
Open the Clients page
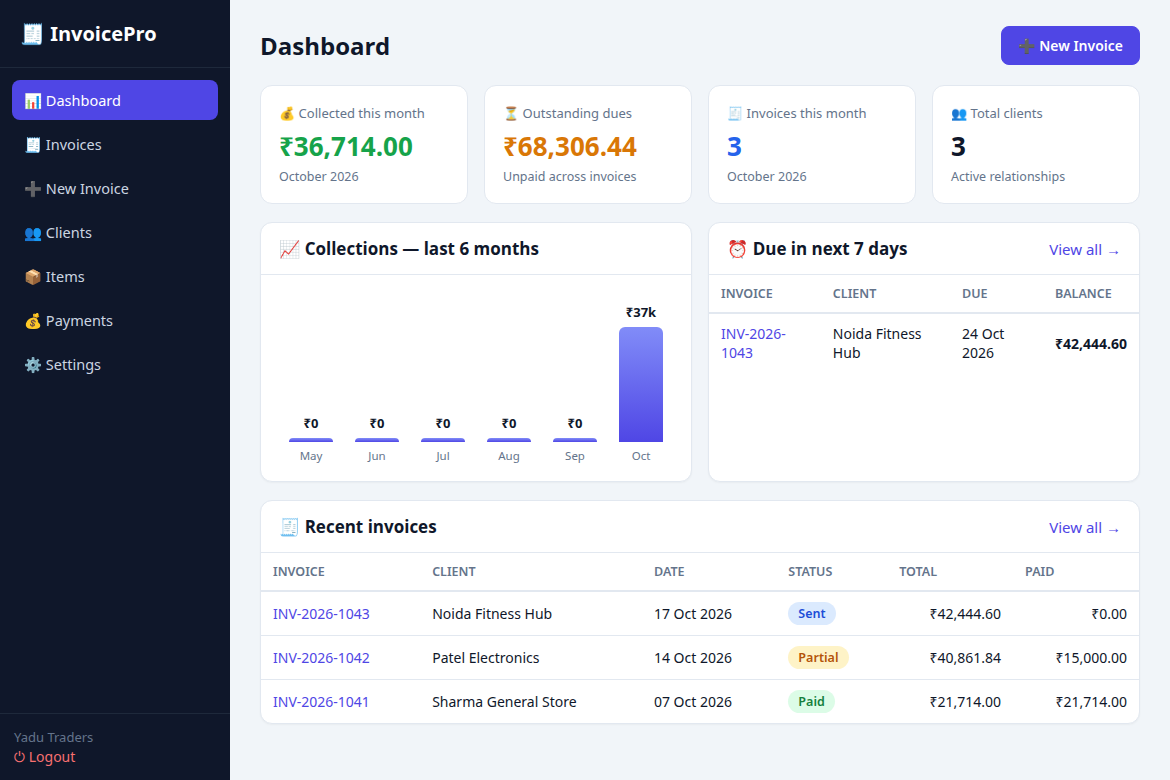[115, 232]
